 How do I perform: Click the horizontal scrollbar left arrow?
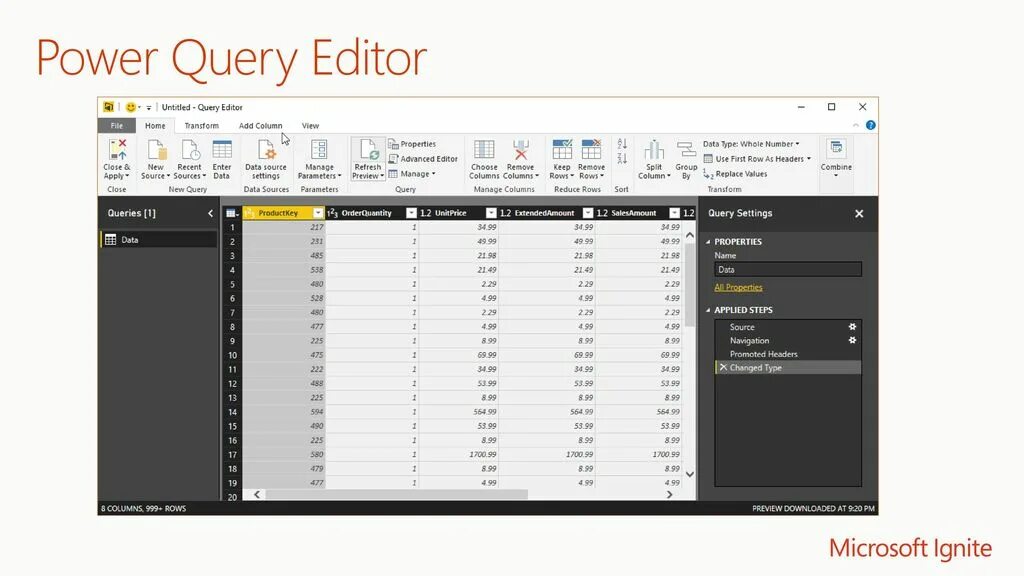257,495
